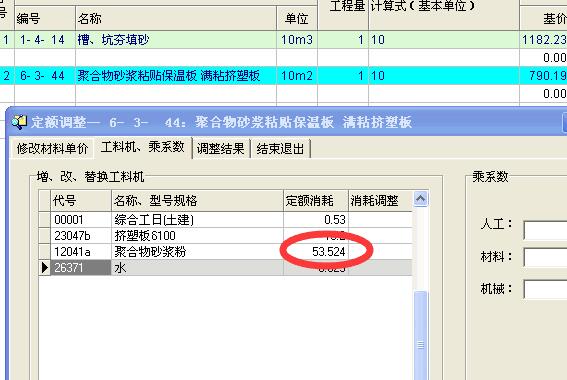The height and width of the screenshot is (380, 567).
Task: Select quota code 1- 4- 14 in main table
Action: [x=44, y=40]
